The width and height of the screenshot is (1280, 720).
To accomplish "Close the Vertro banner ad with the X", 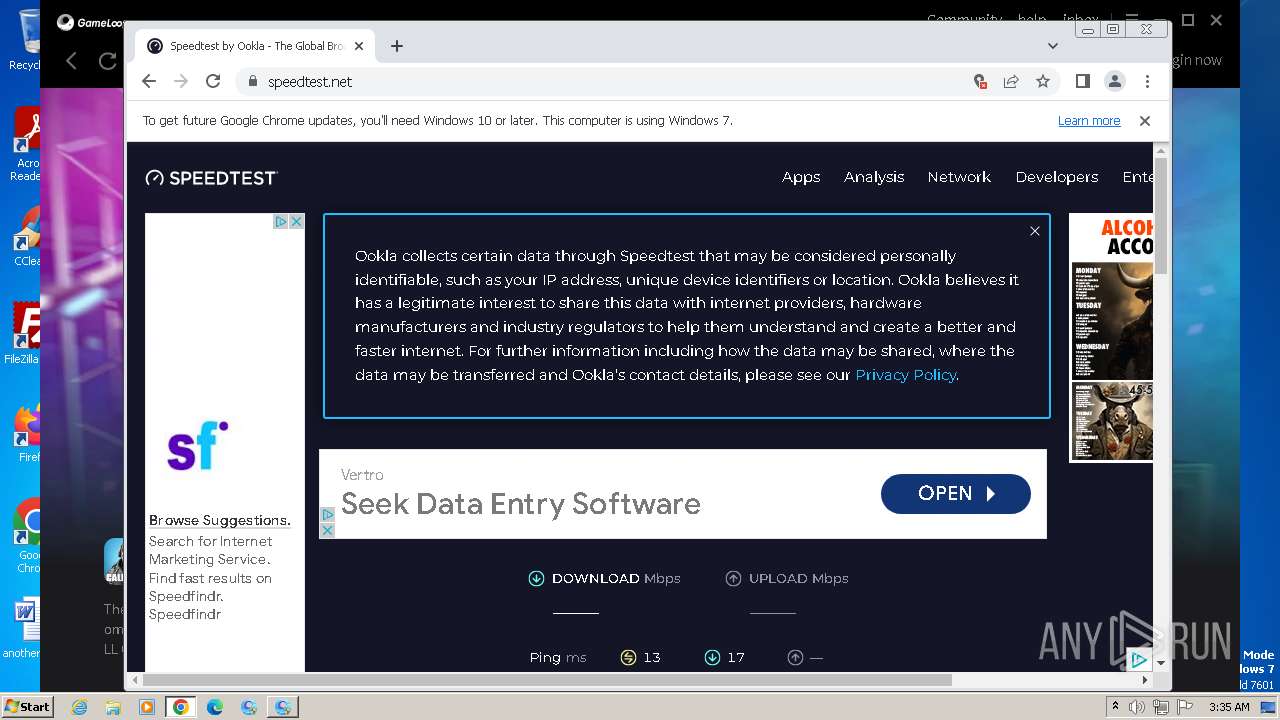I will (327, 529).
